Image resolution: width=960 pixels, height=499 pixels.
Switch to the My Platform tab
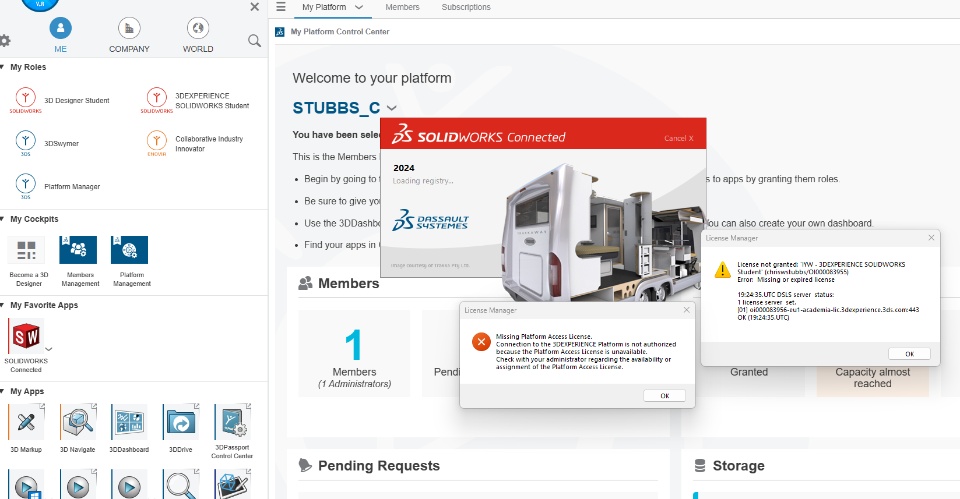click(324, 7)
